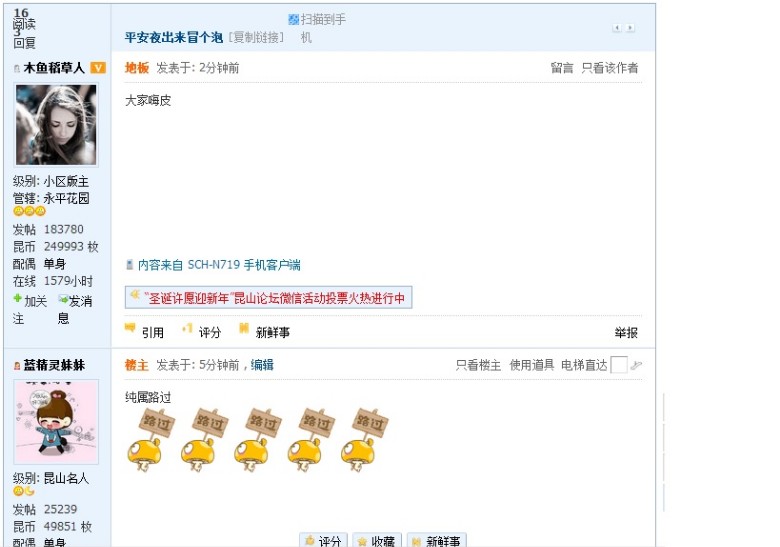Click the 电梯直达 floor number box

click(618, 365)
